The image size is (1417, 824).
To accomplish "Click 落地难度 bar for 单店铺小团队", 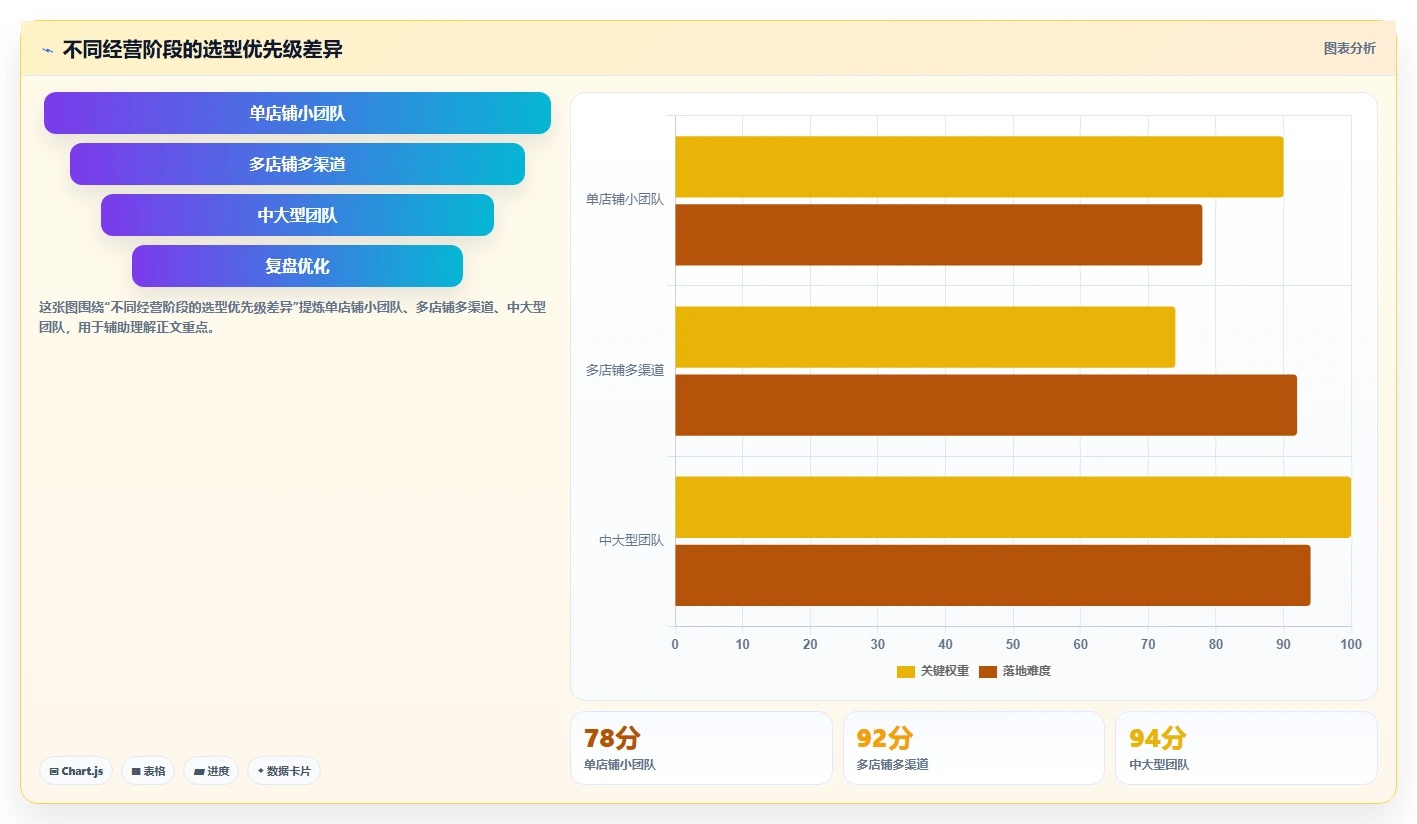I will [939, 235].
